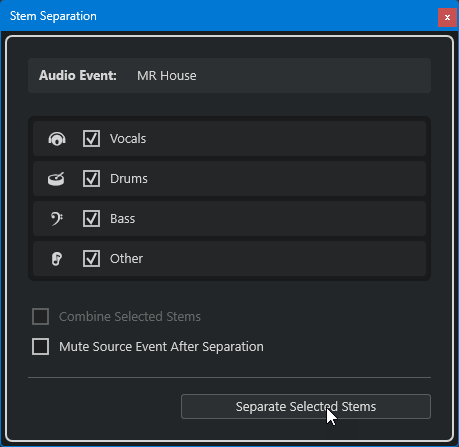The image size is (459, 447).
Task: Click the Vocals headphone icon
Action: [x=57, y=139]
